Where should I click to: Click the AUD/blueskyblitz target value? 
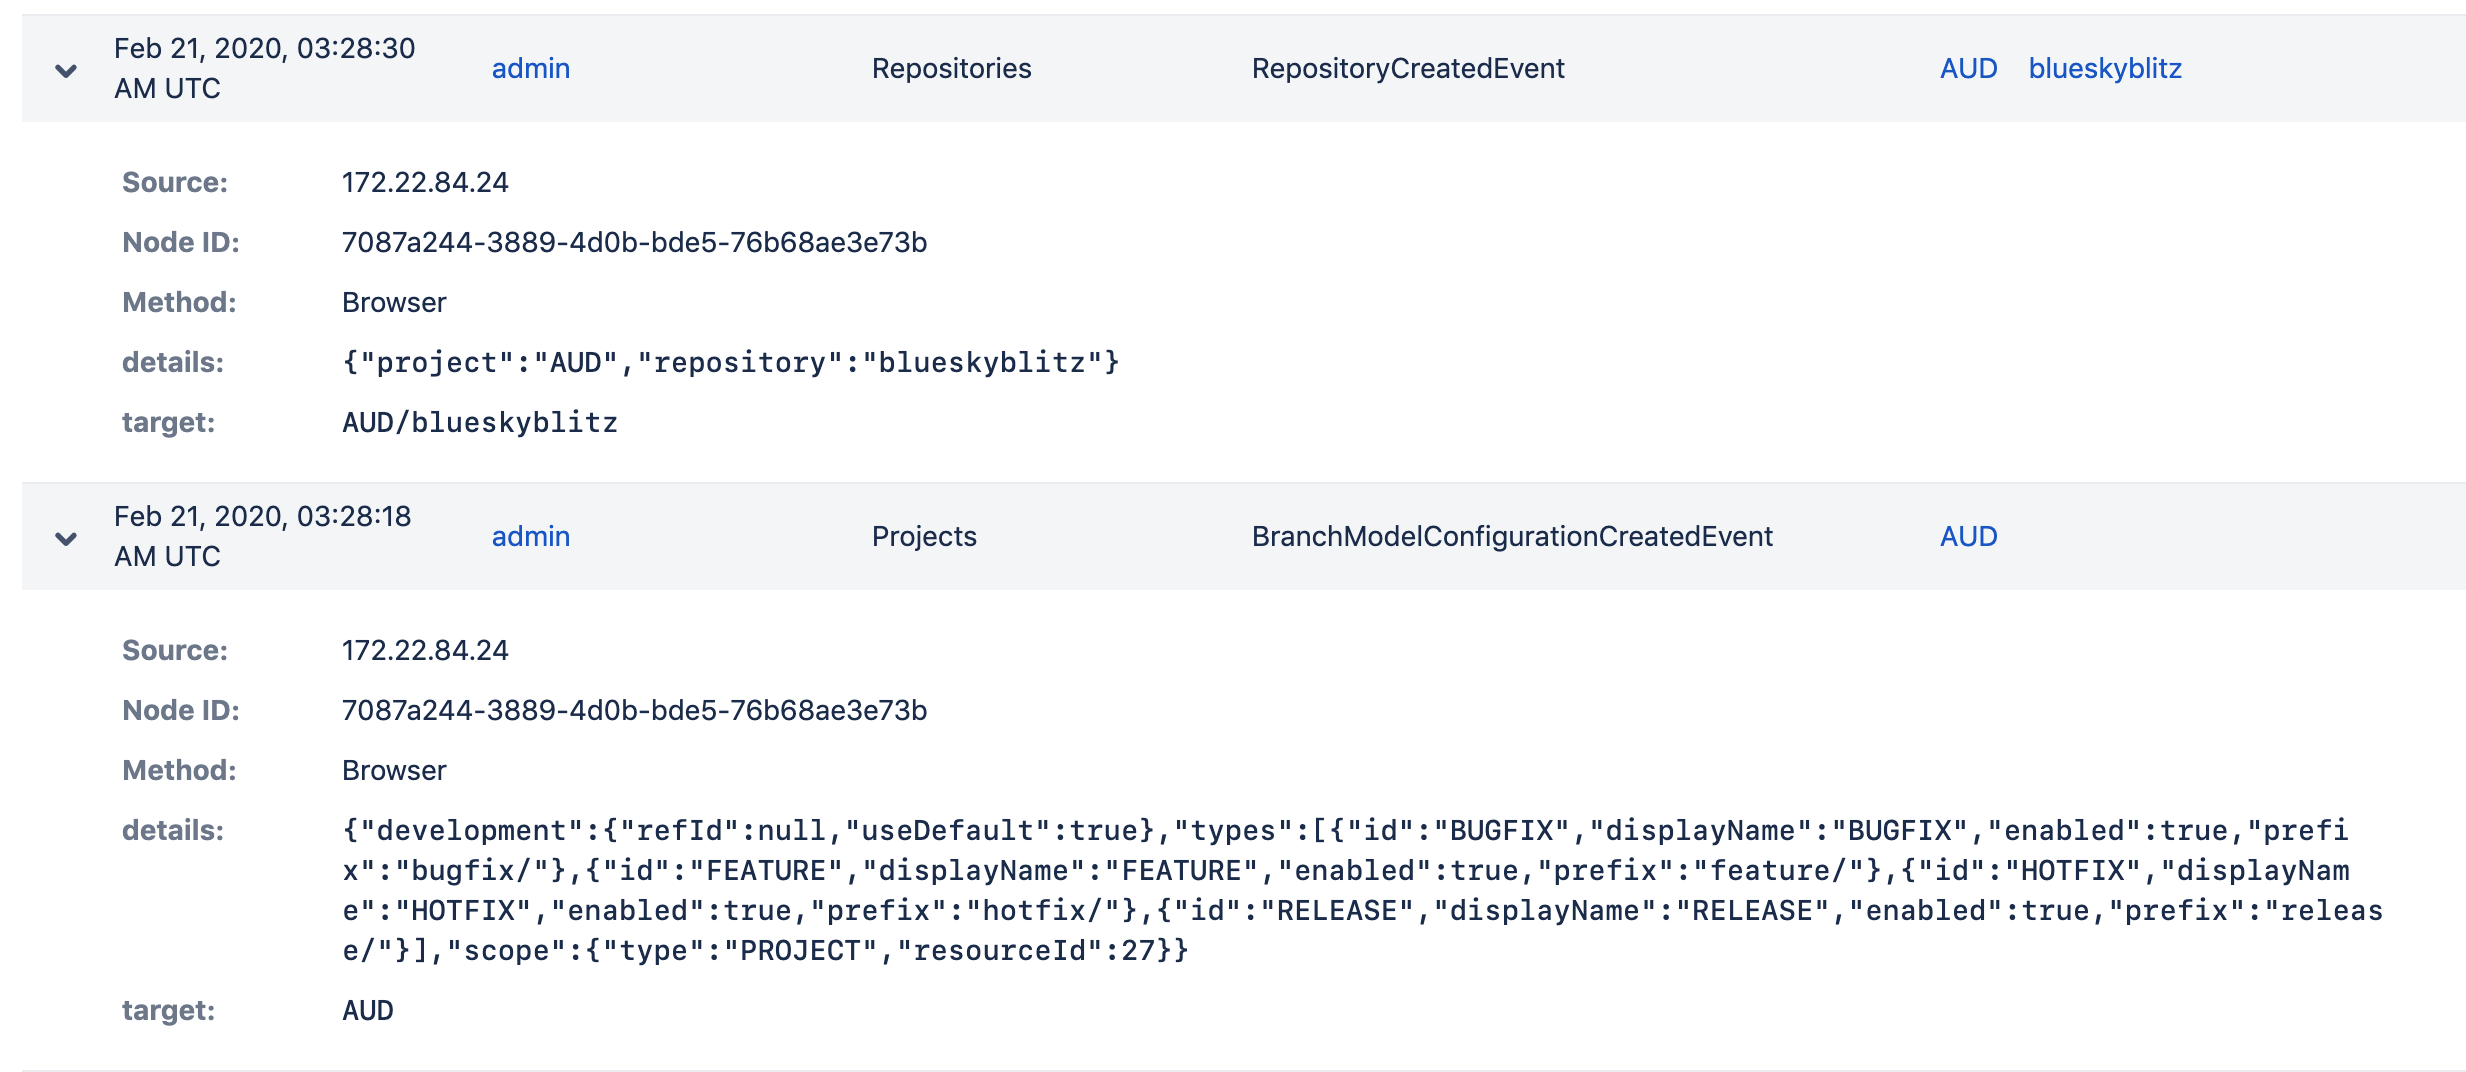[x=480, y=422]
